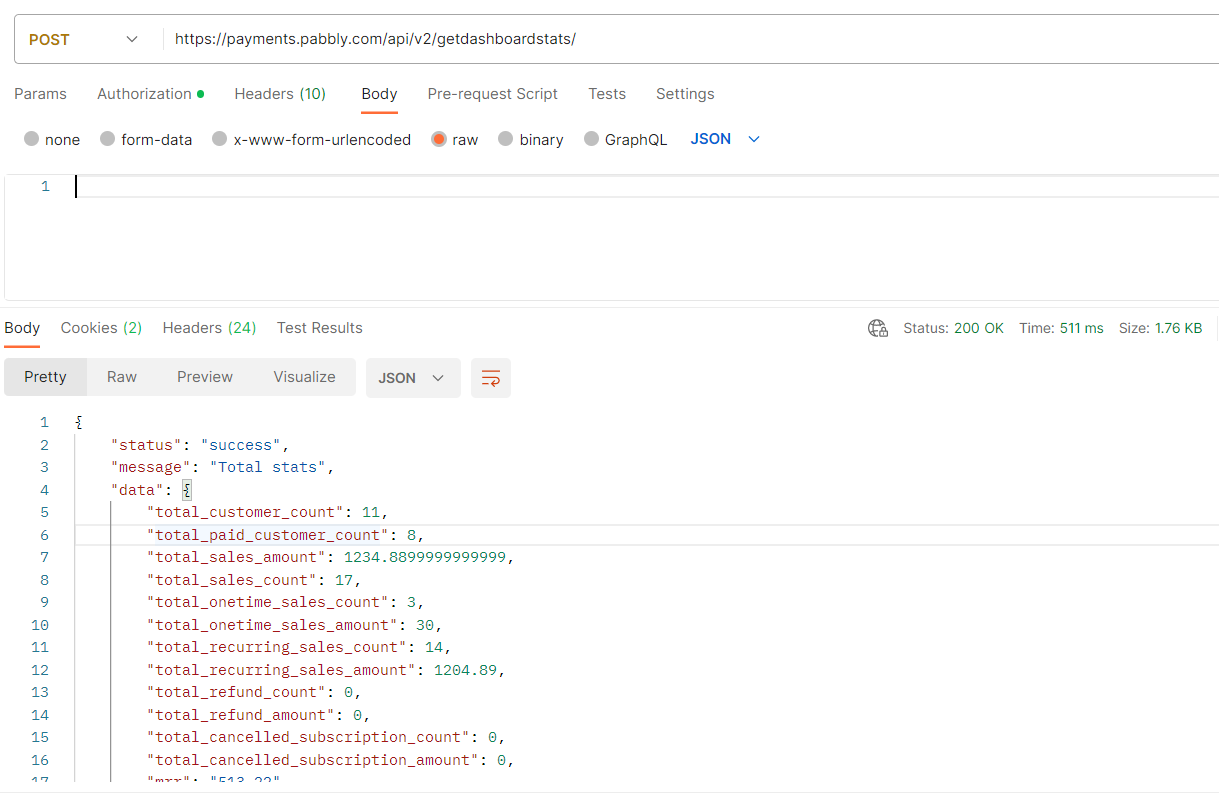
Task: Show the response Body tab
Action: [22, 328]
